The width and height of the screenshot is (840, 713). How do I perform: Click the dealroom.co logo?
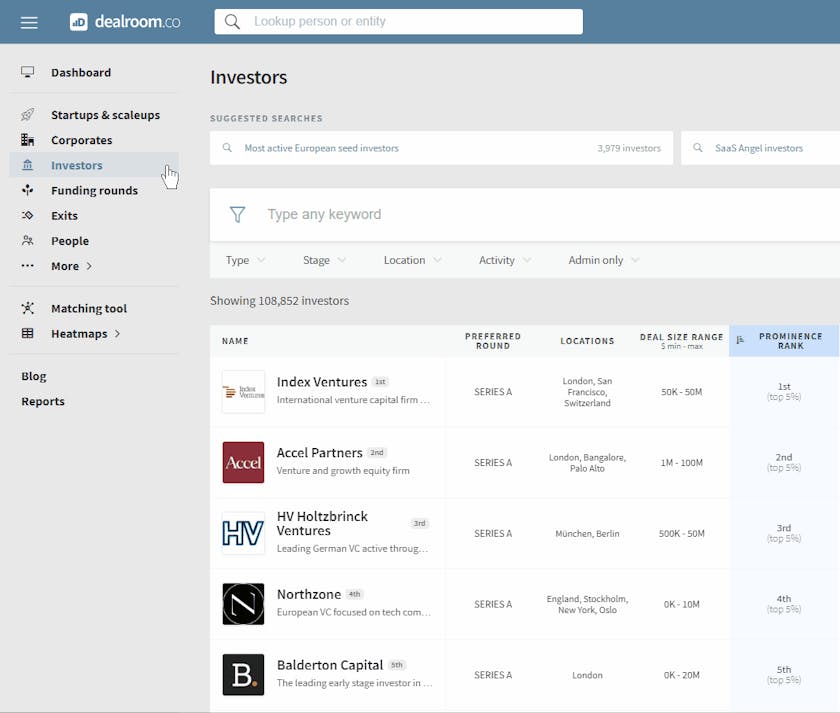[125, 22]
